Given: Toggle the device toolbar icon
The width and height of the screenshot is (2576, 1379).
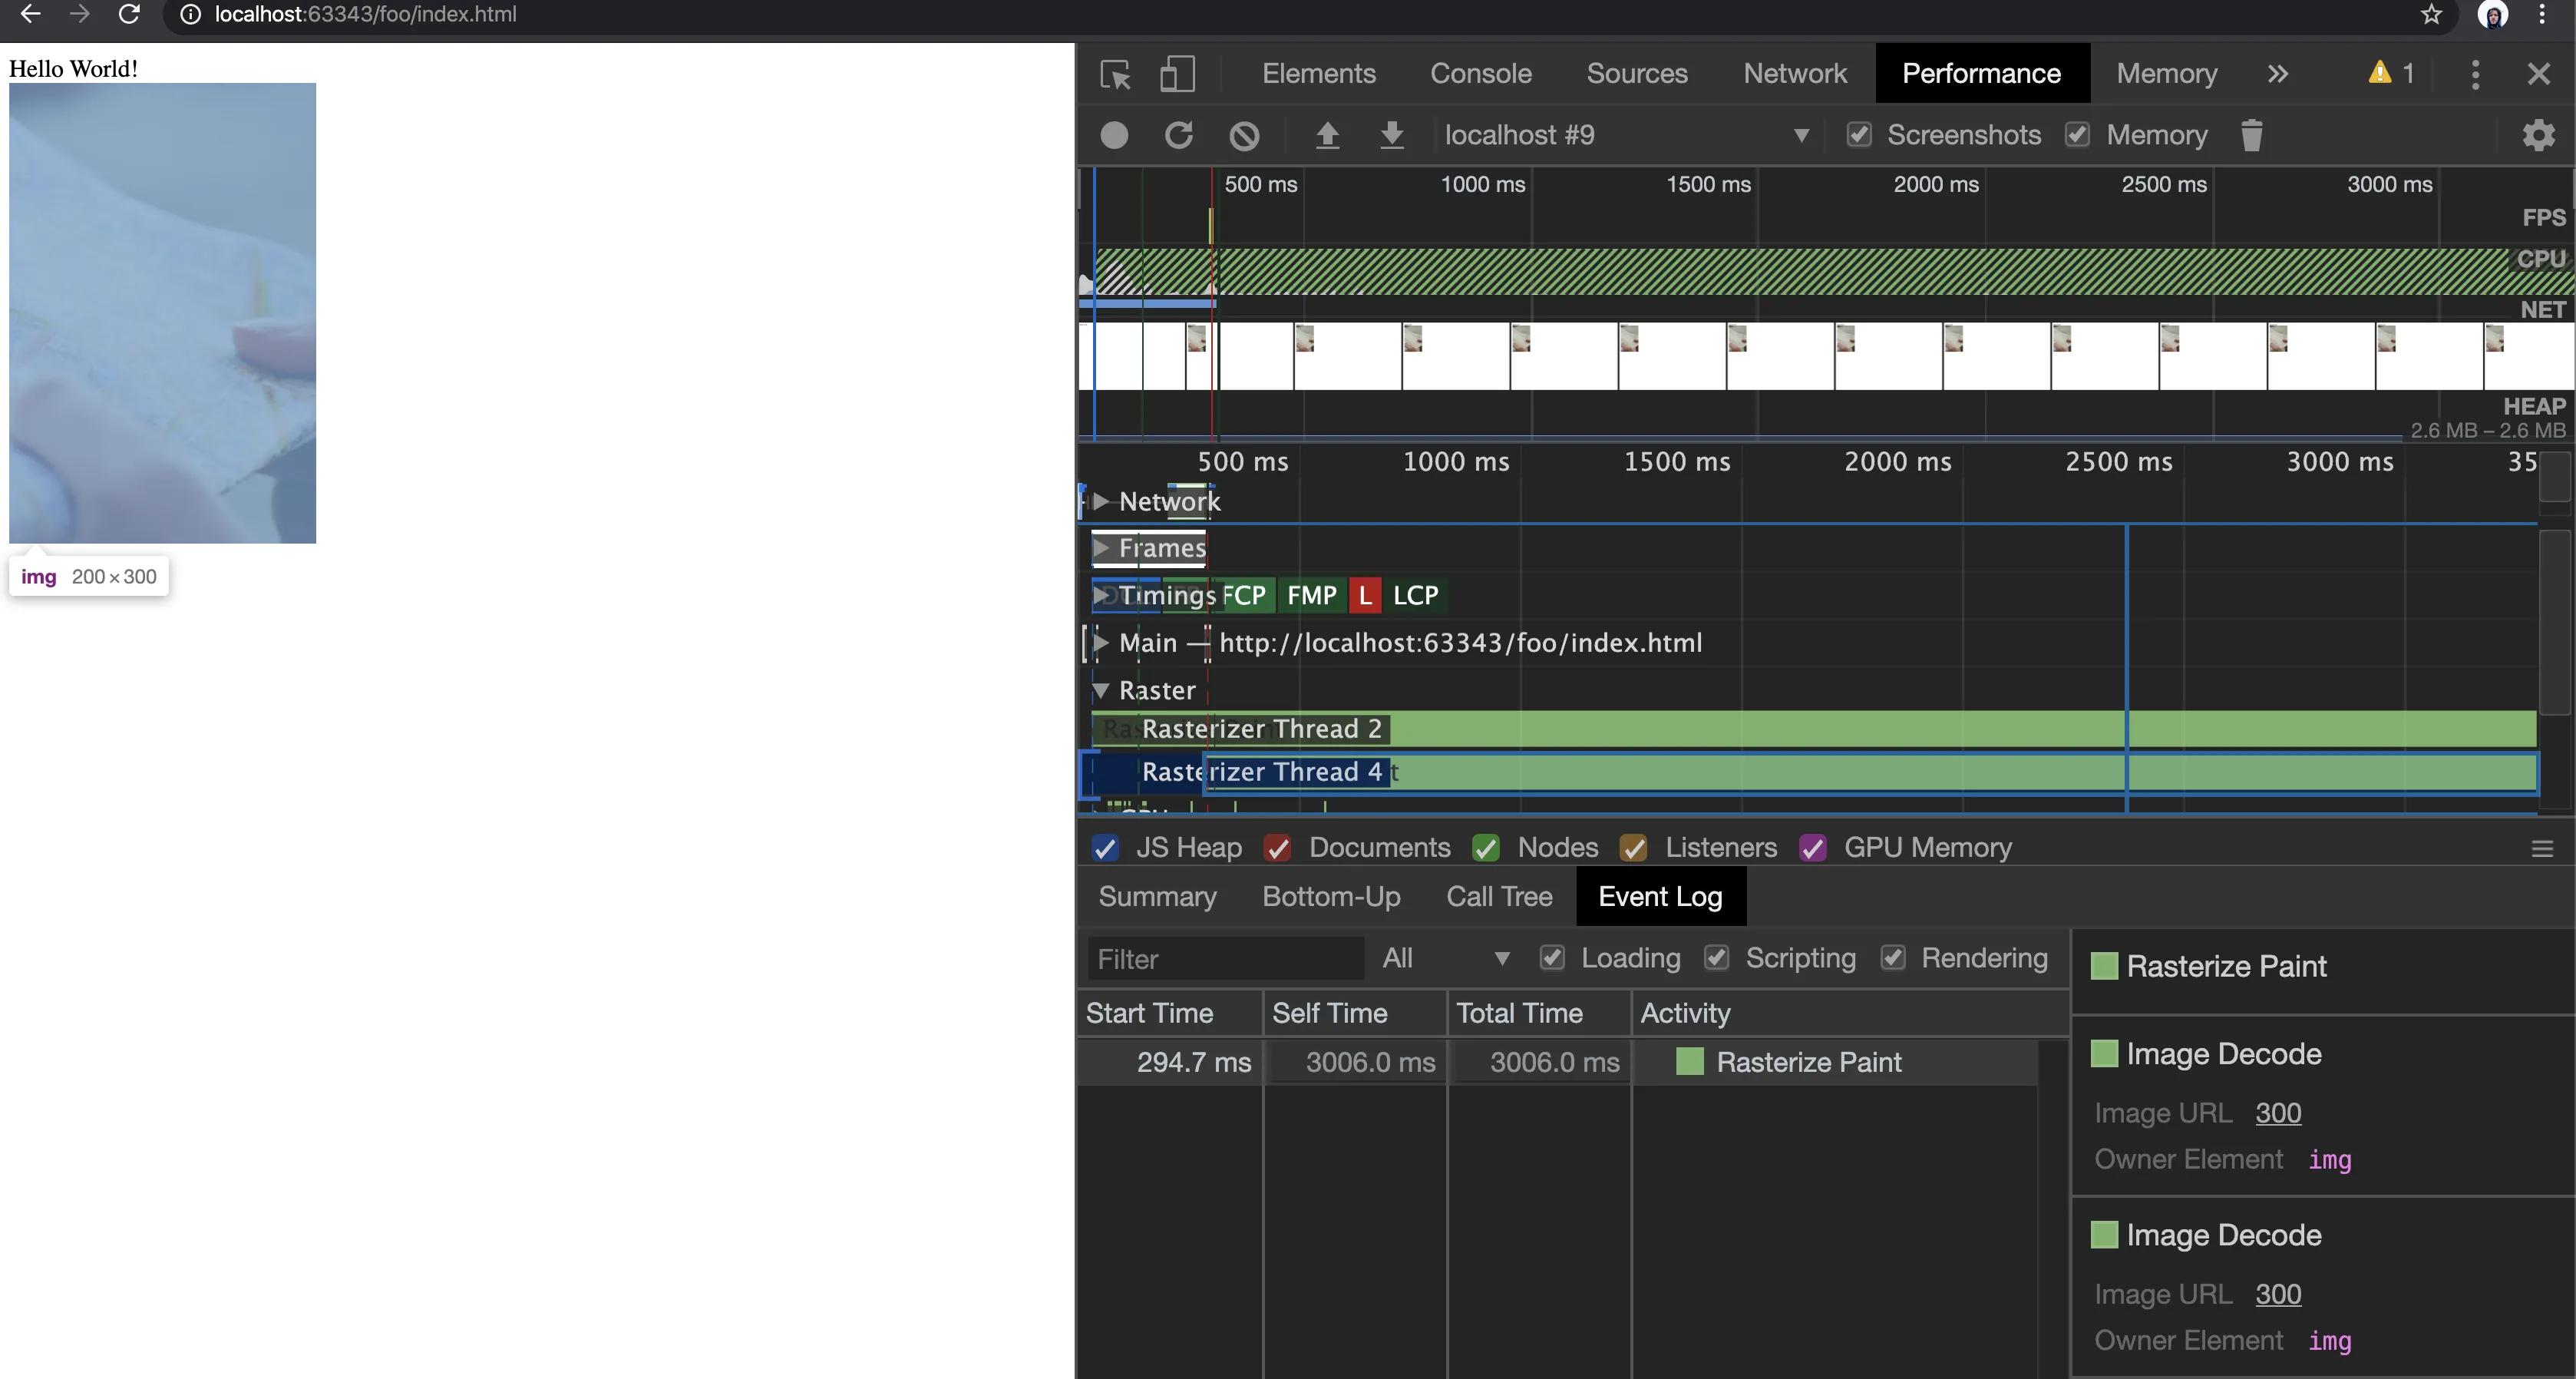Looking at the screenshot, I should 1177,74.
